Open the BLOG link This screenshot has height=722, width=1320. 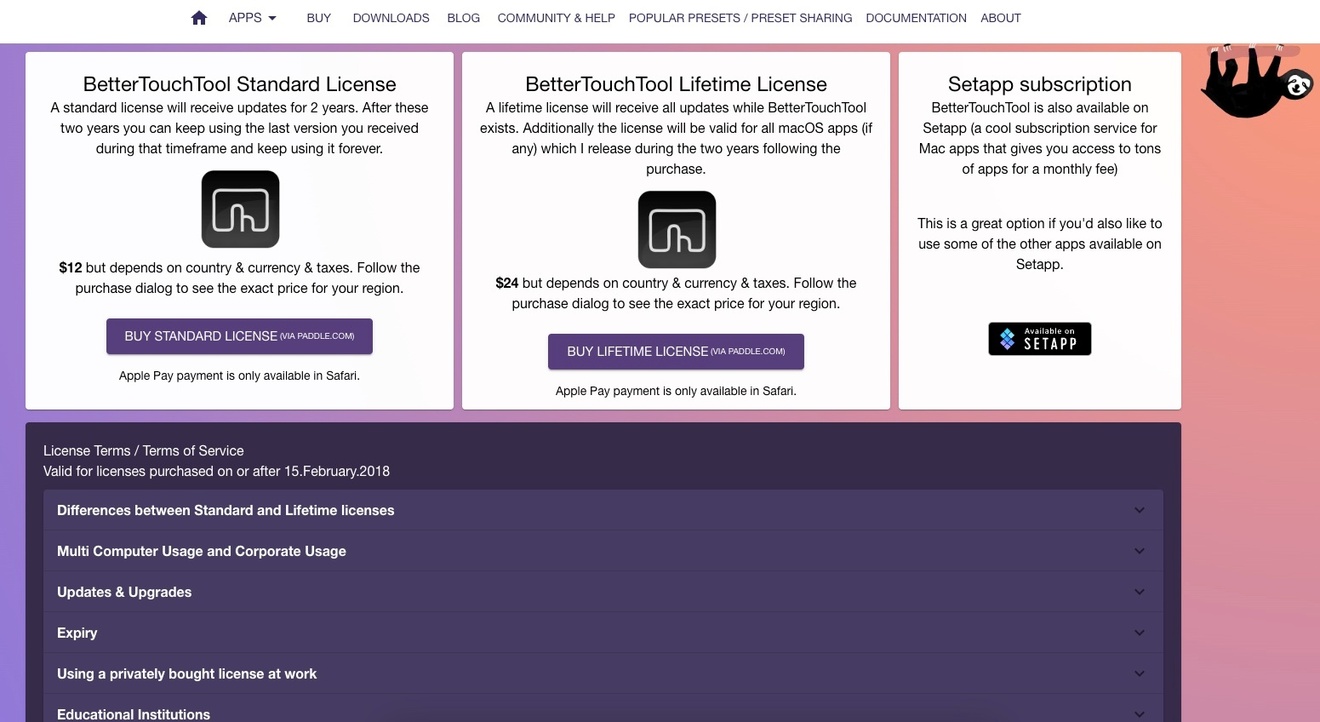click(x=464, y=18)
